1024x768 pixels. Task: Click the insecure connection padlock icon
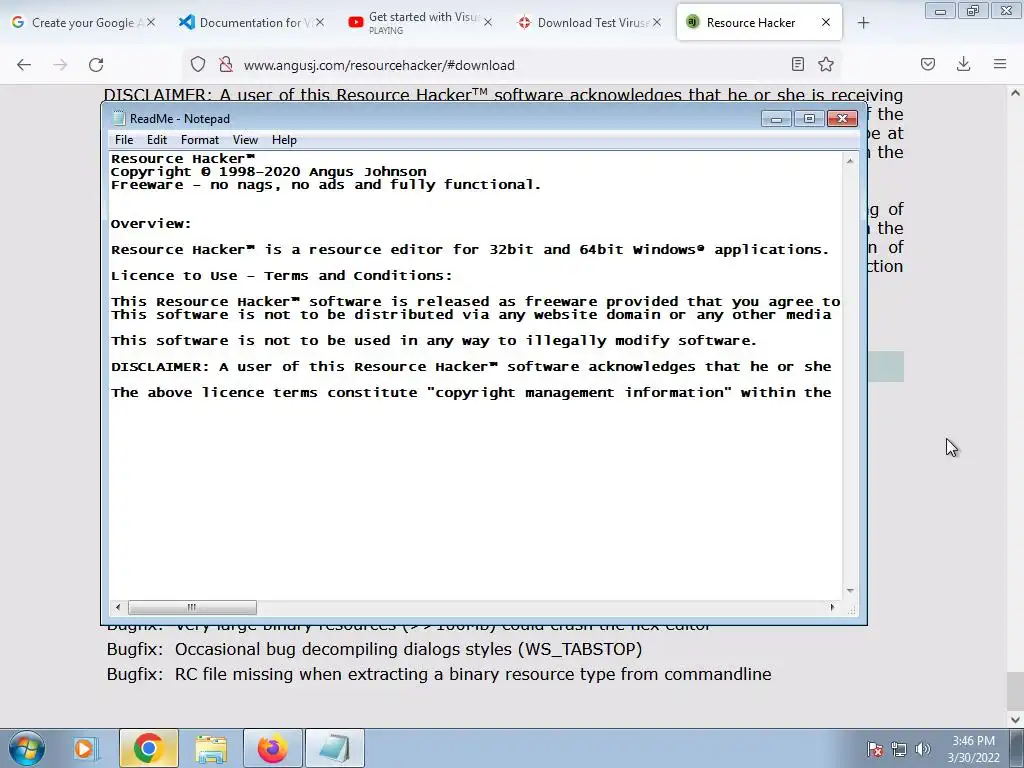[x=226, y=65]
